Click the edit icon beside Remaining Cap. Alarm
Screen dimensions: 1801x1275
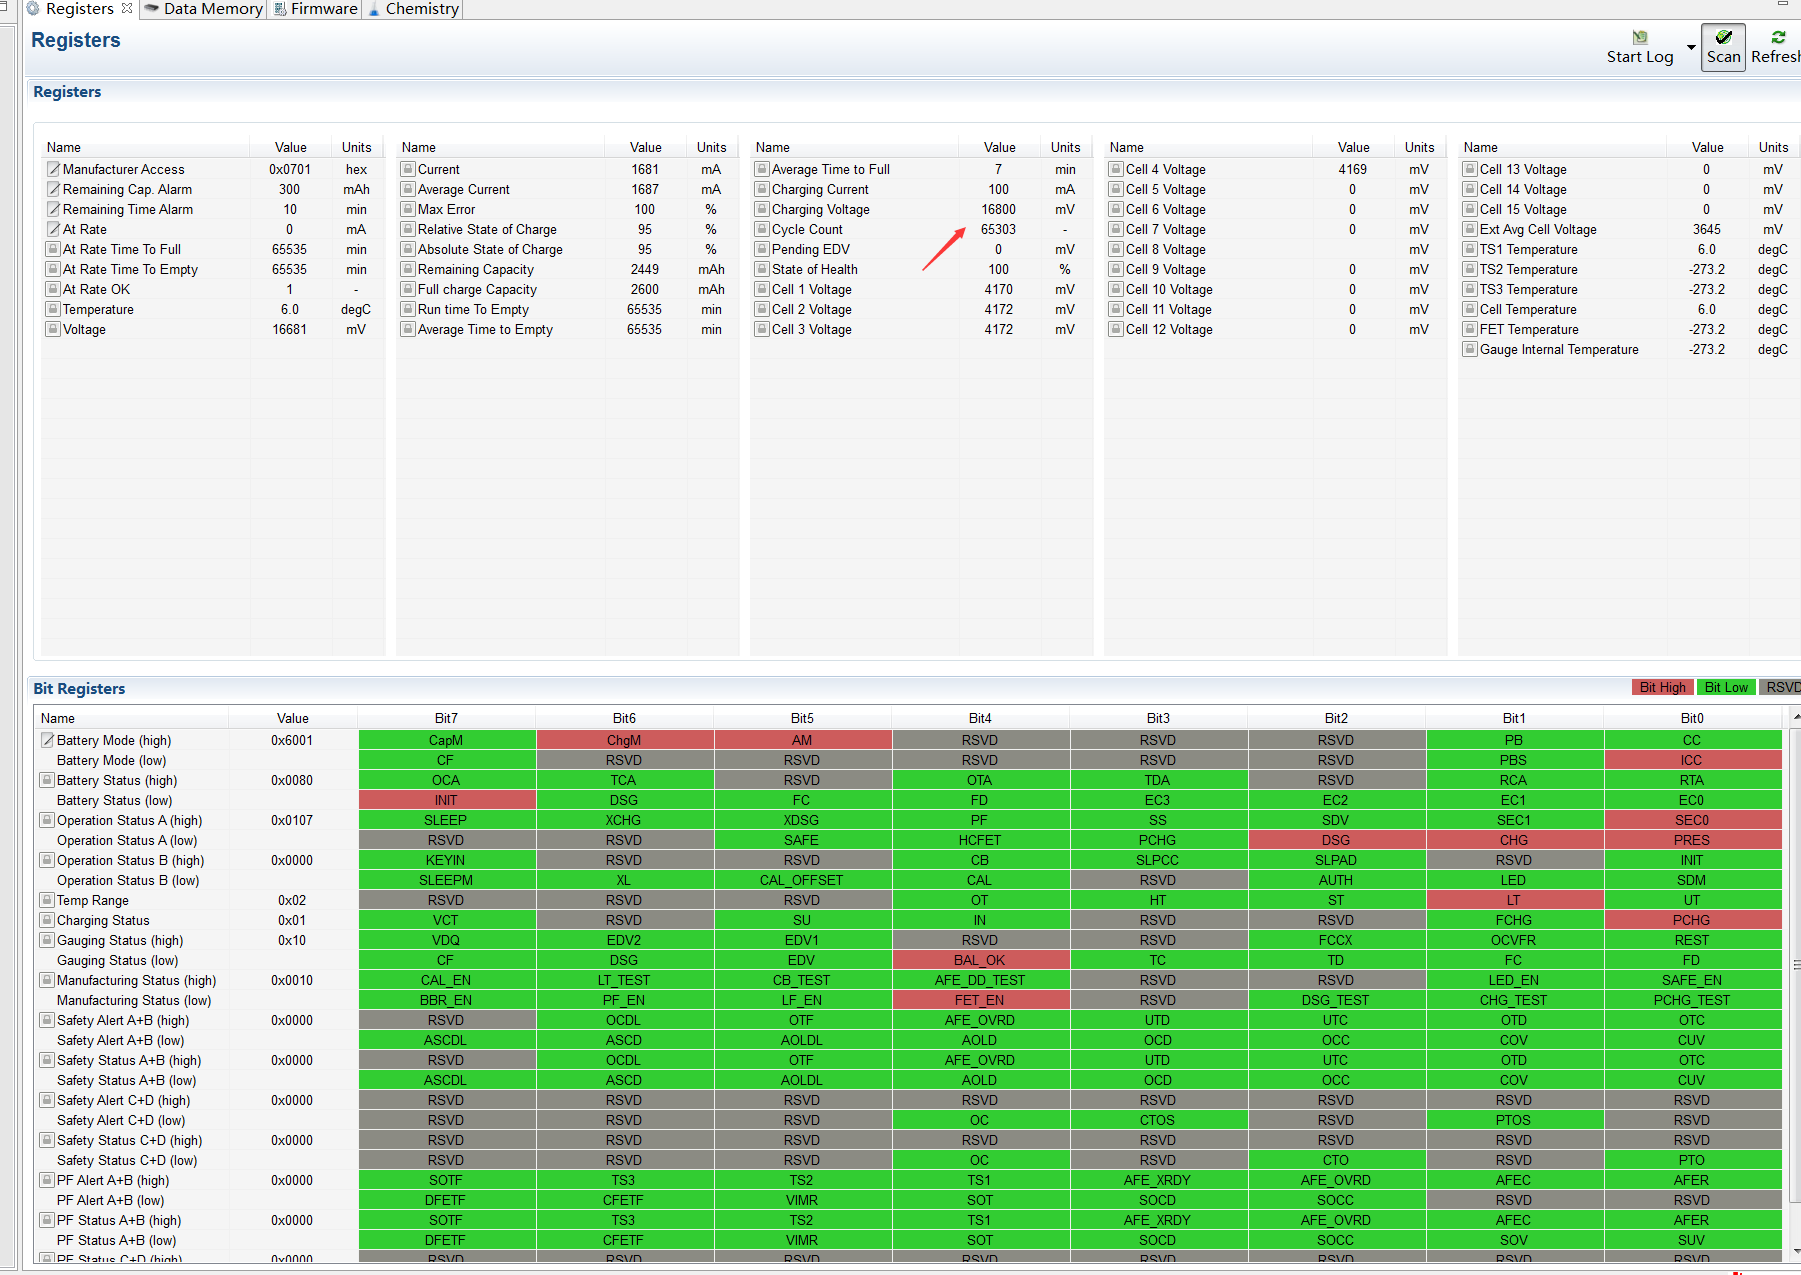tap(53, 189)
